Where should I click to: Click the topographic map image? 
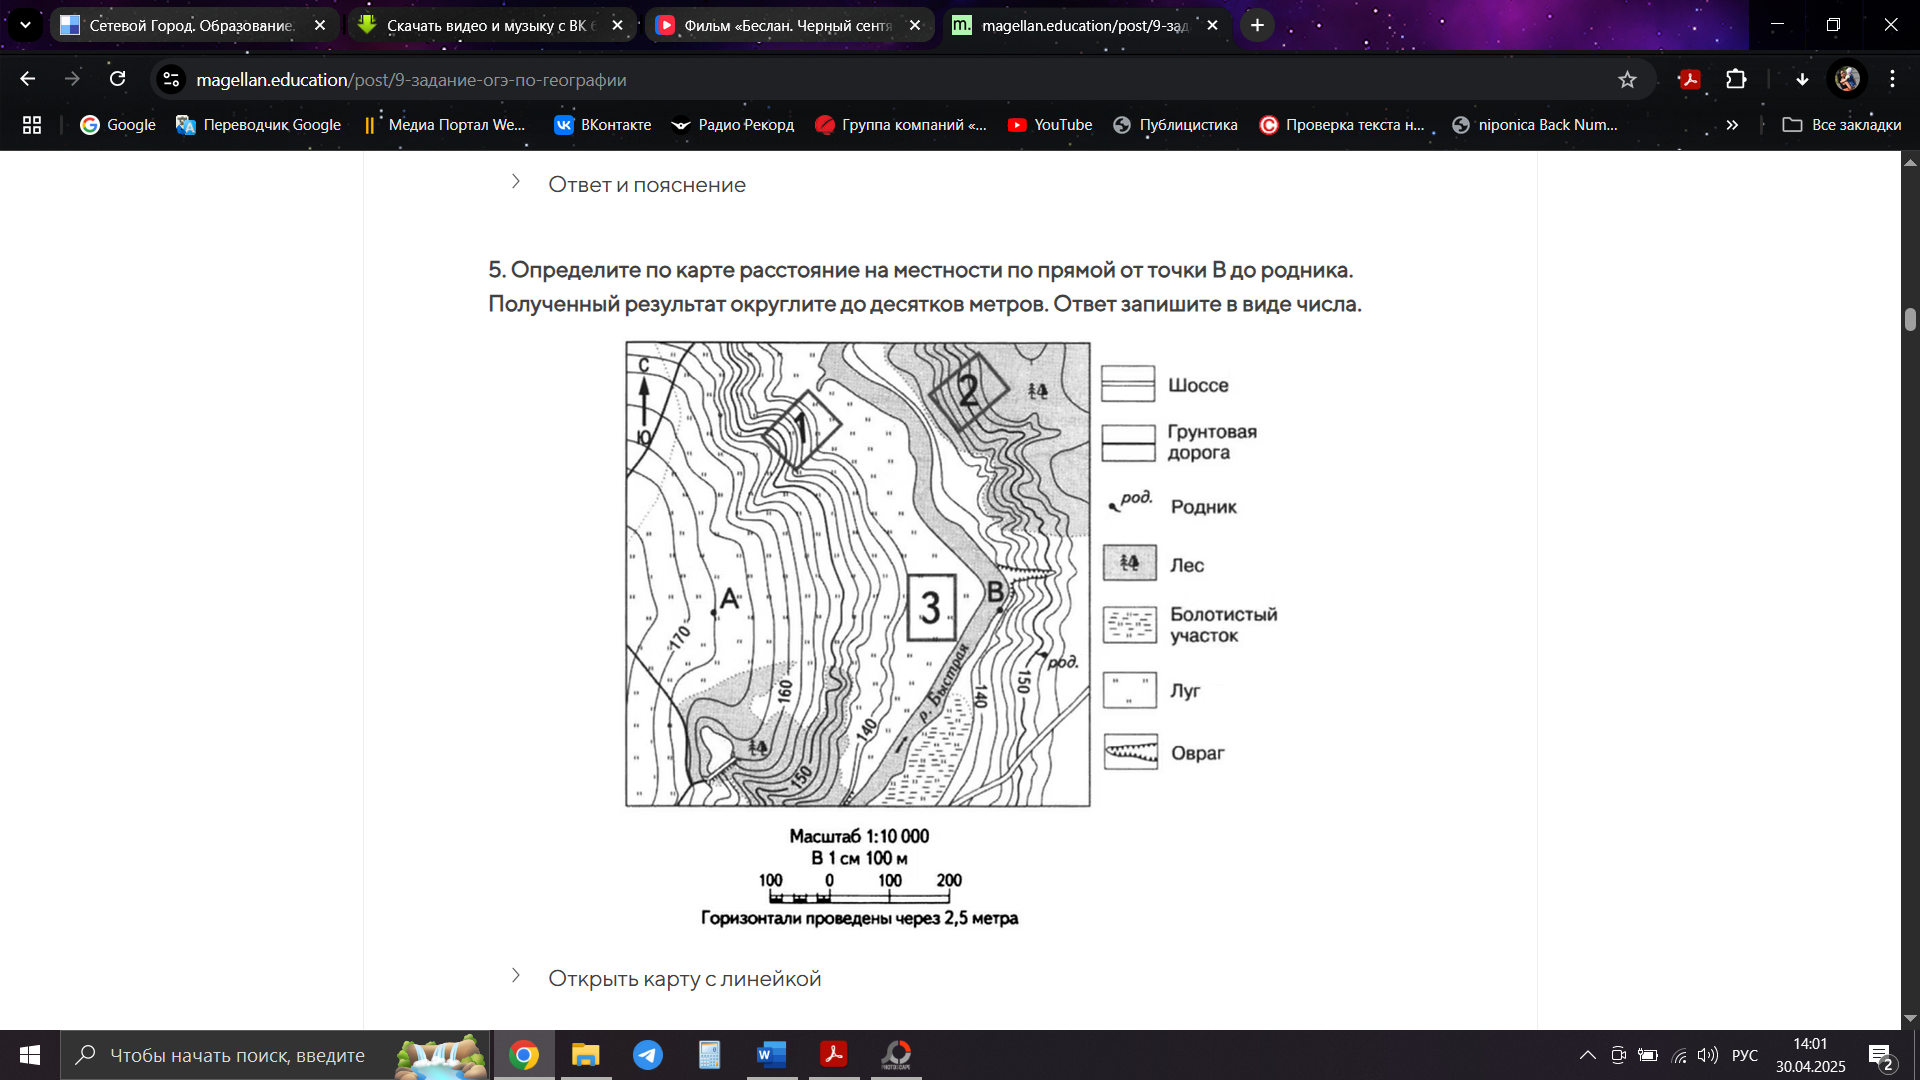858,574
